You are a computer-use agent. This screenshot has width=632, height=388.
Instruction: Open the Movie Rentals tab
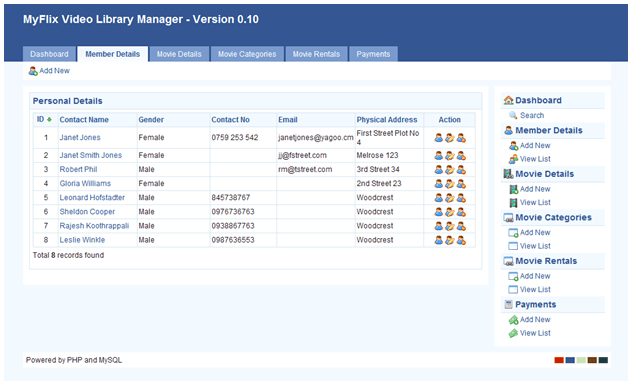tap(316, 54)
